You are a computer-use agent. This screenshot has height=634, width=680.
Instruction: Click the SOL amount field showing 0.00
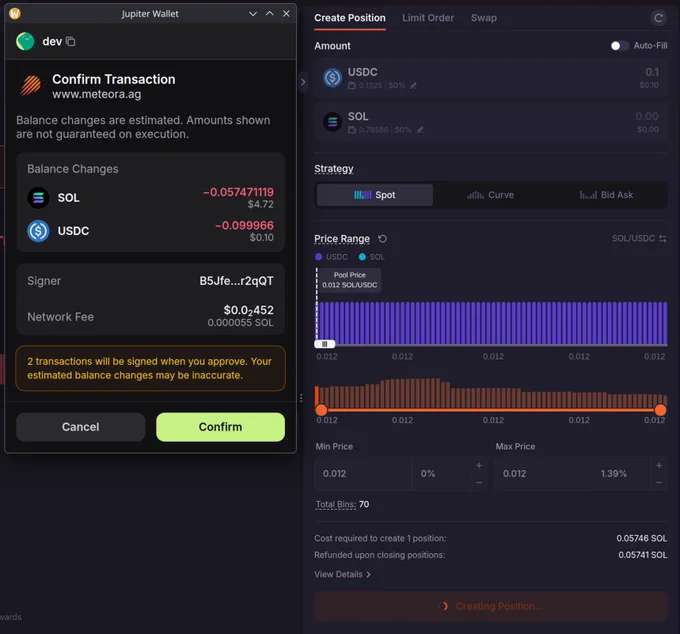[x=647, y=117]
